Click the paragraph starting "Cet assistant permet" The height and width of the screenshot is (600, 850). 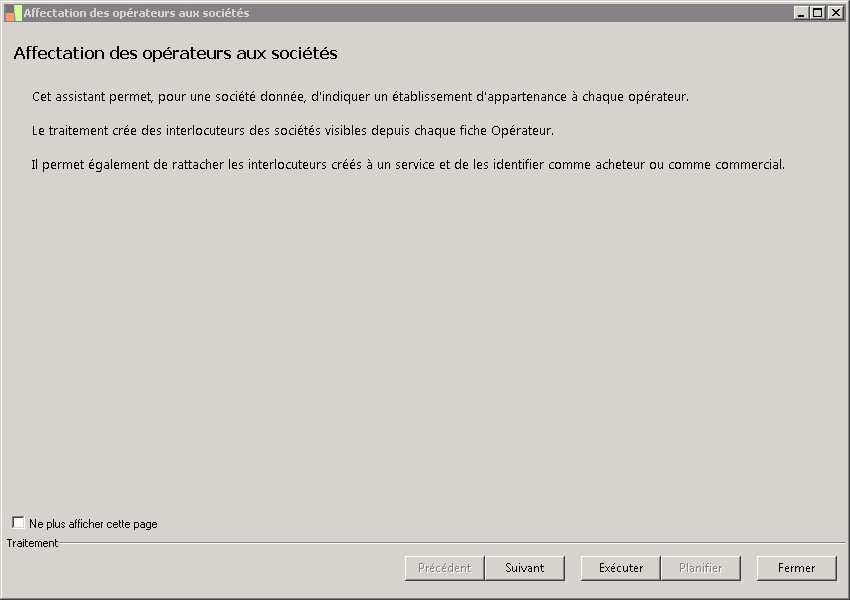(x=360, y=97)
